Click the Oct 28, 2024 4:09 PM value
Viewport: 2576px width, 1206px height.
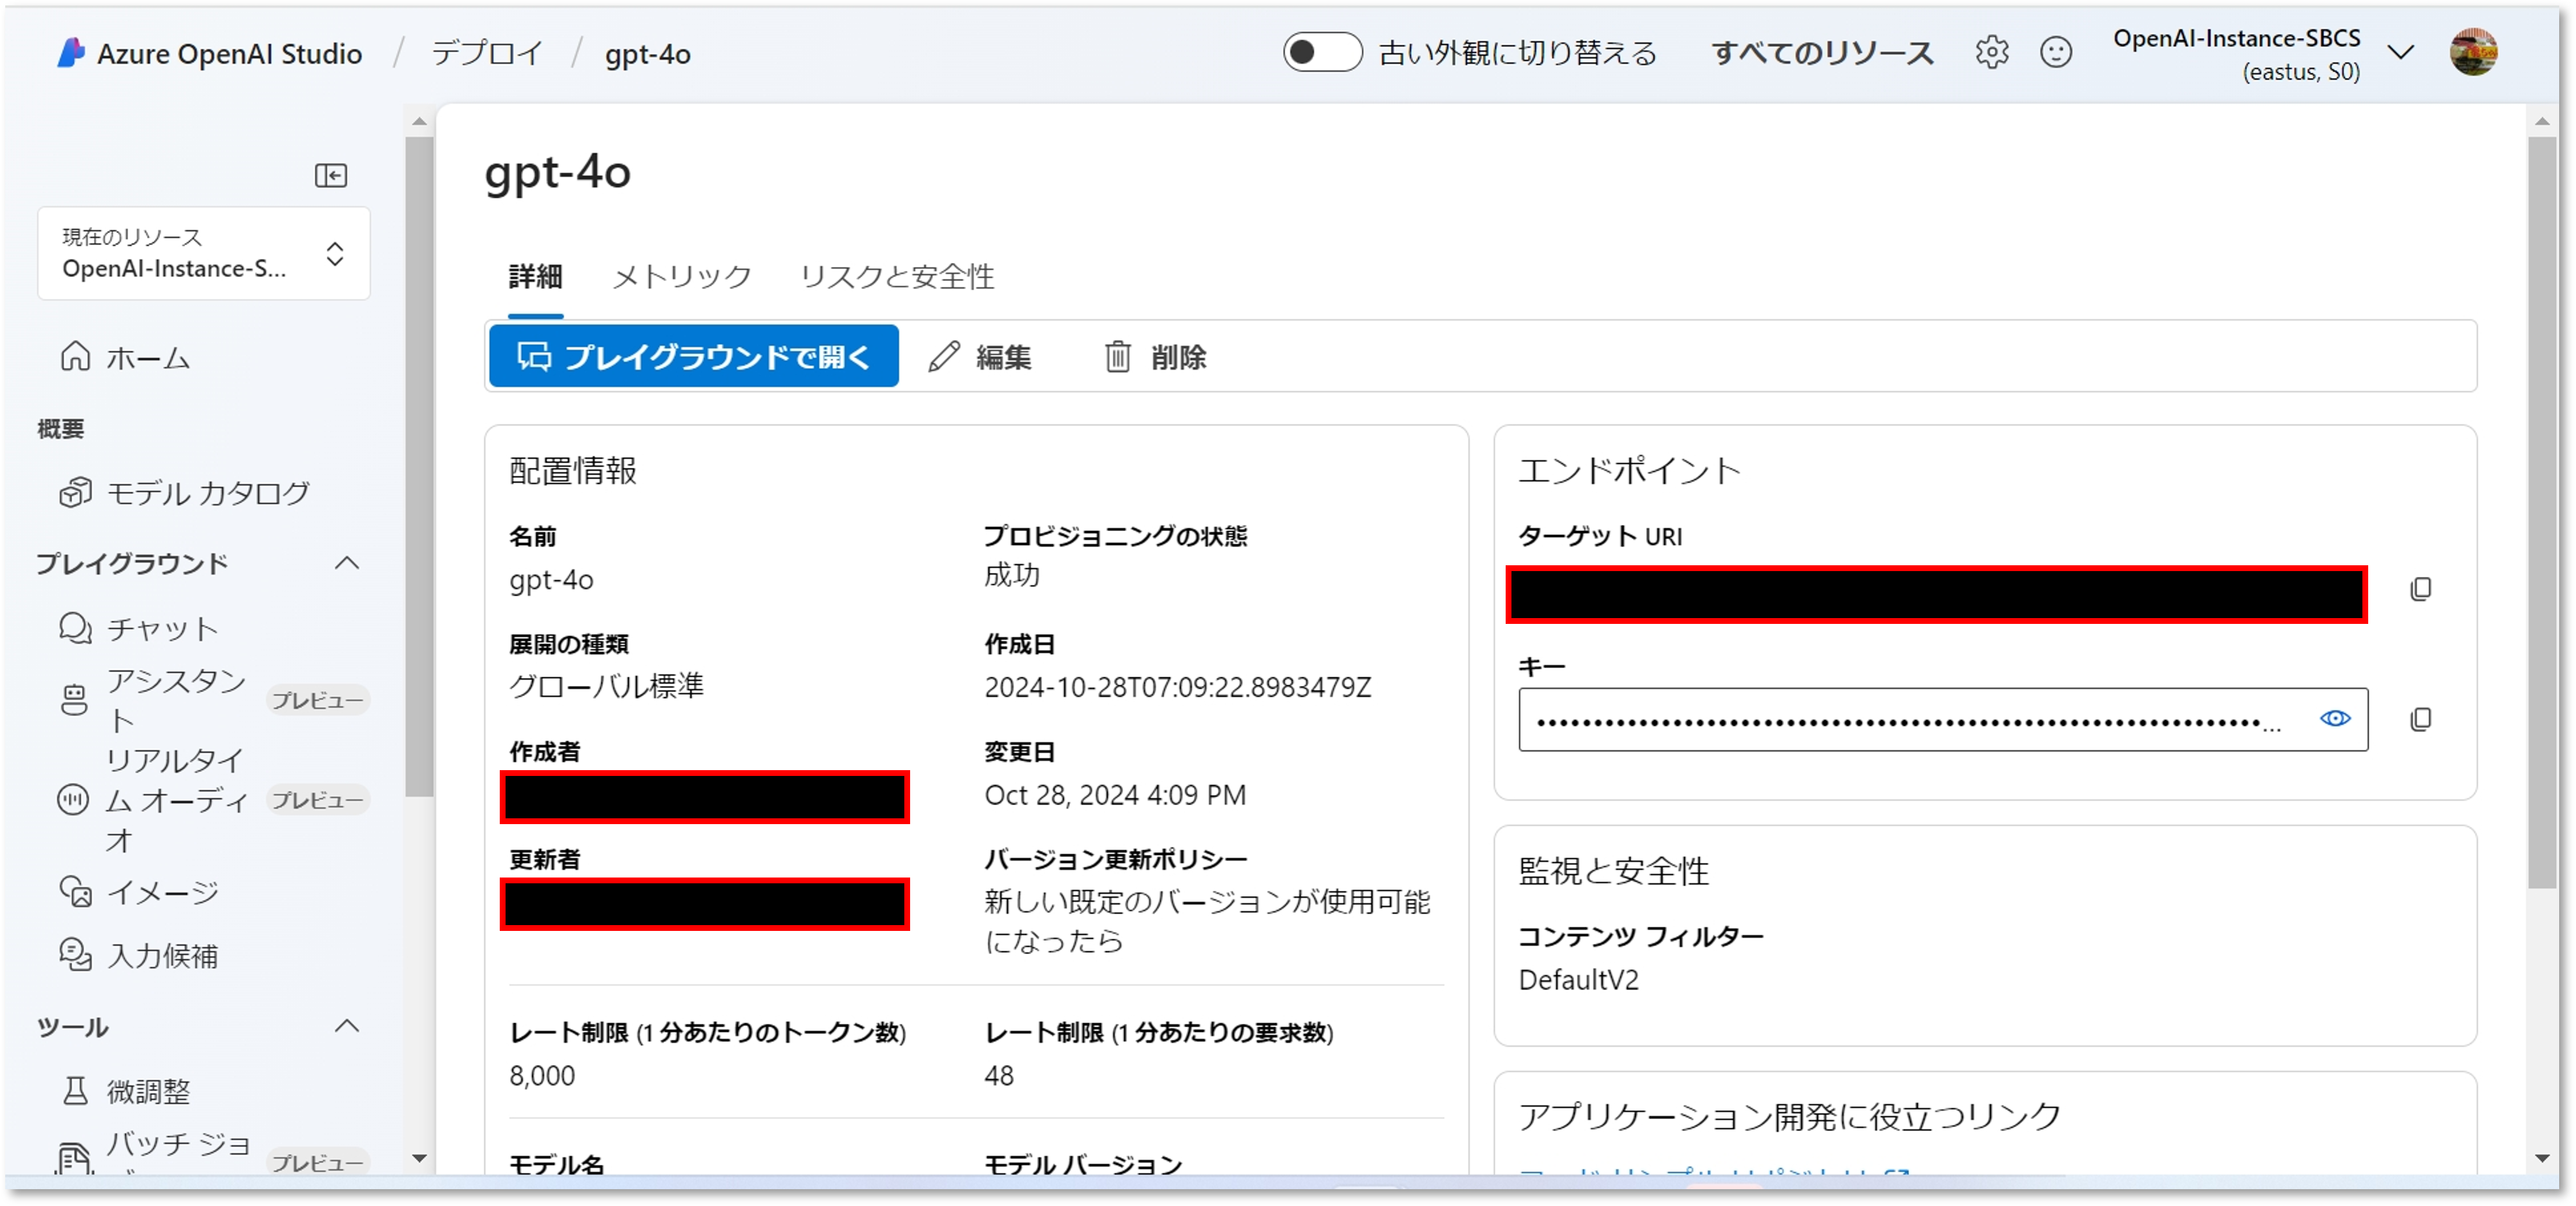1115,795
